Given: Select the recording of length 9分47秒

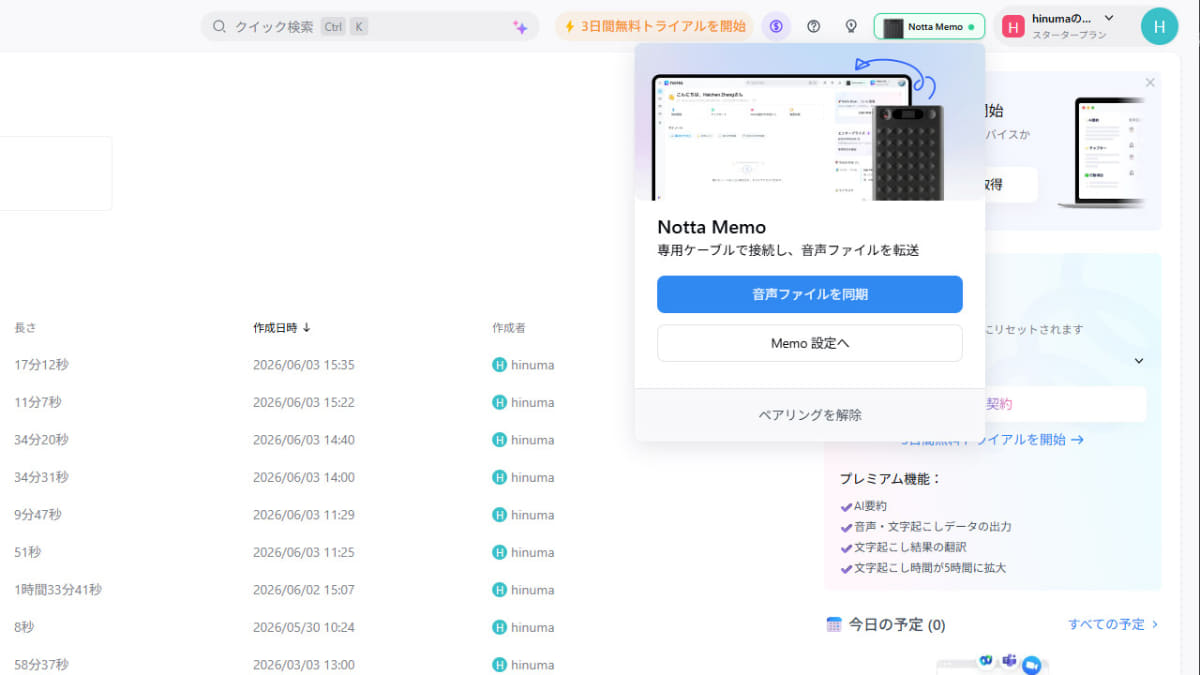Looking at the screenshot, I should (x=37, y=515).
